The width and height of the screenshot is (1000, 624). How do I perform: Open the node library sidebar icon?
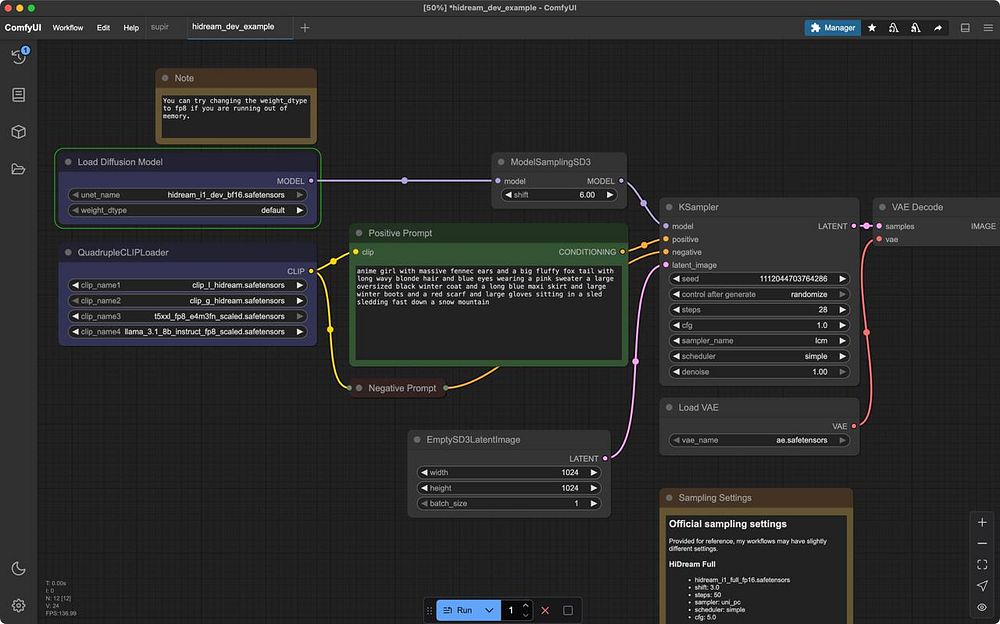tap(18, 95)
